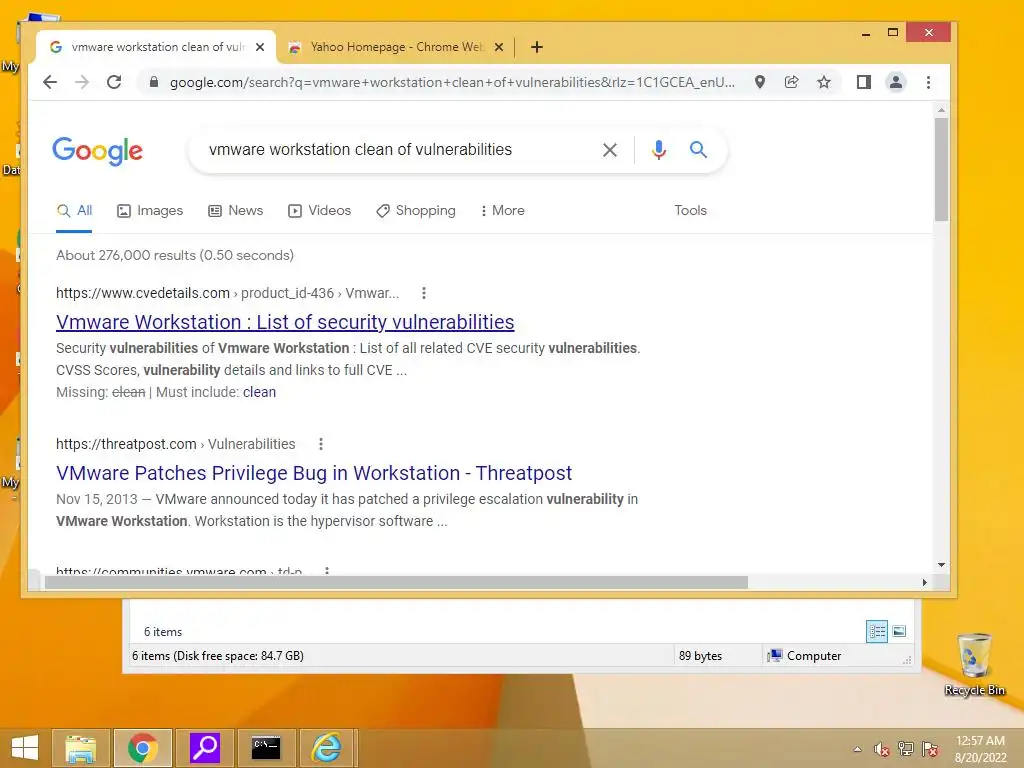Viewport: 1024px width, 768px height.
Task: Click the taskbar clock showing 12:57 AM
Action: click(x=980, y=749)
